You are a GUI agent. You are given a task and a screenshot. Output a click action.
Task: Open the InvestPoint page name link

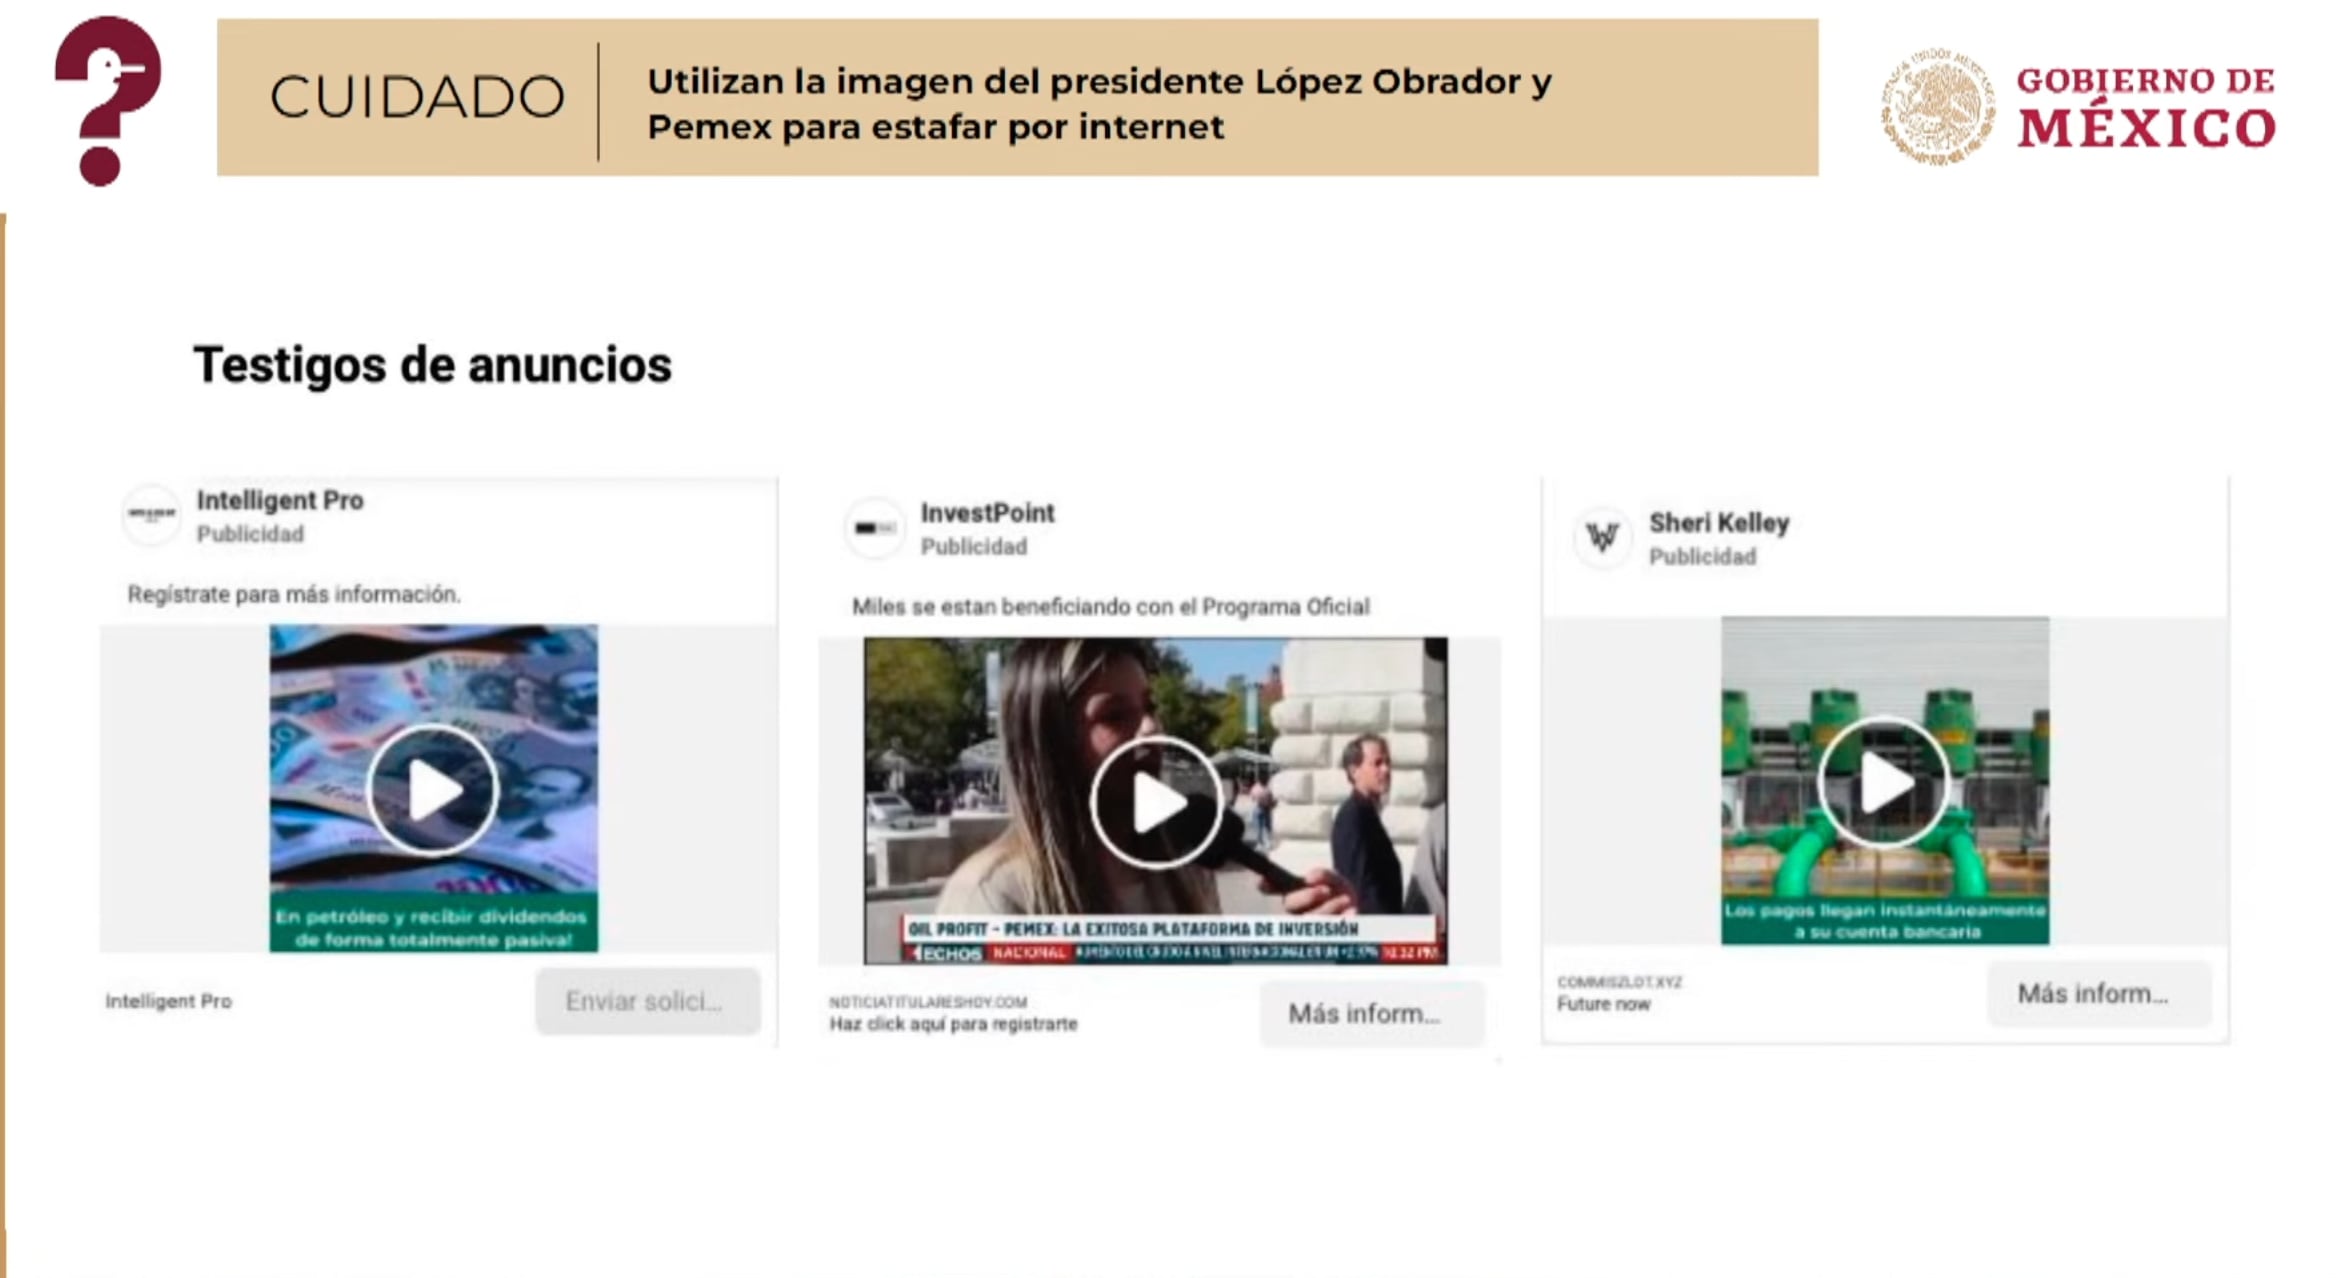987,513
